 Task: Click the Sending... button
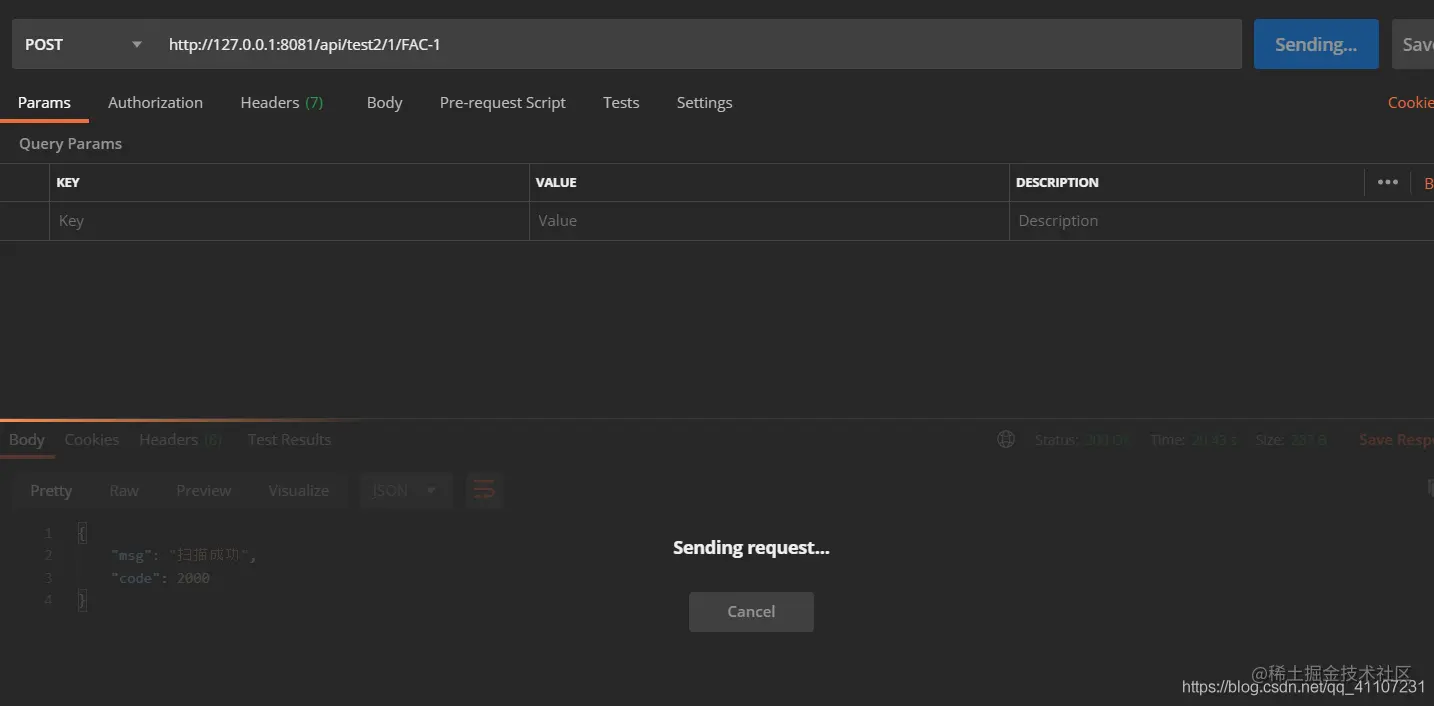[1316, 44]
